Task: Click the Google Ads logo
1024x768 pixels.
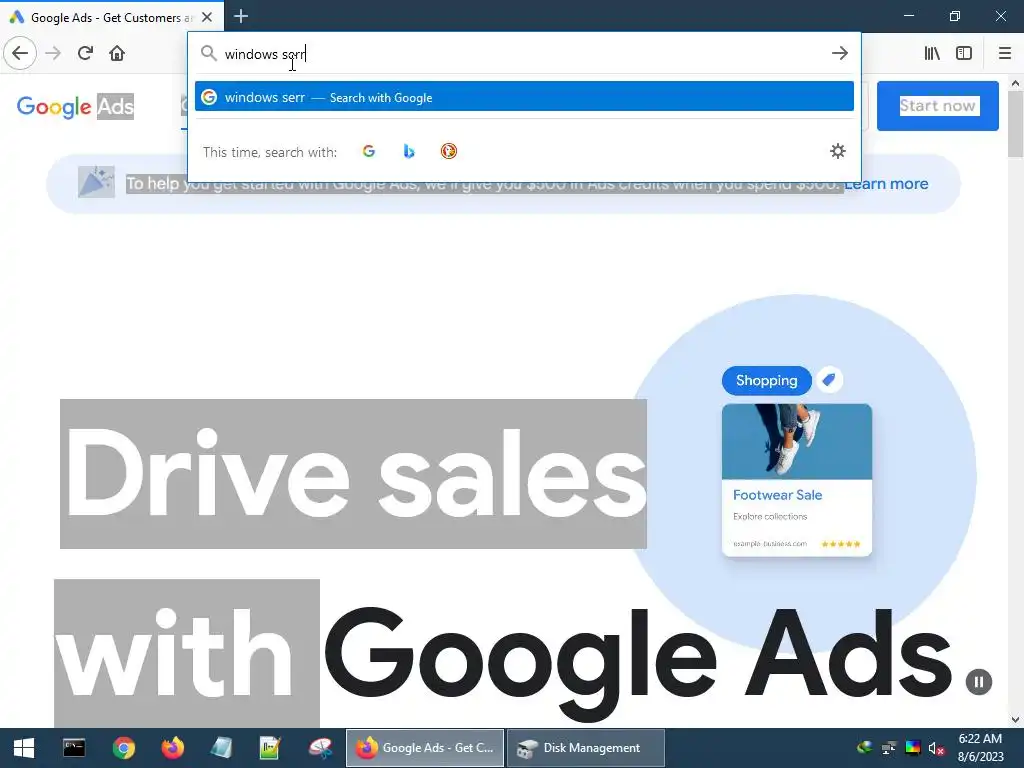Action: [75, 106]
